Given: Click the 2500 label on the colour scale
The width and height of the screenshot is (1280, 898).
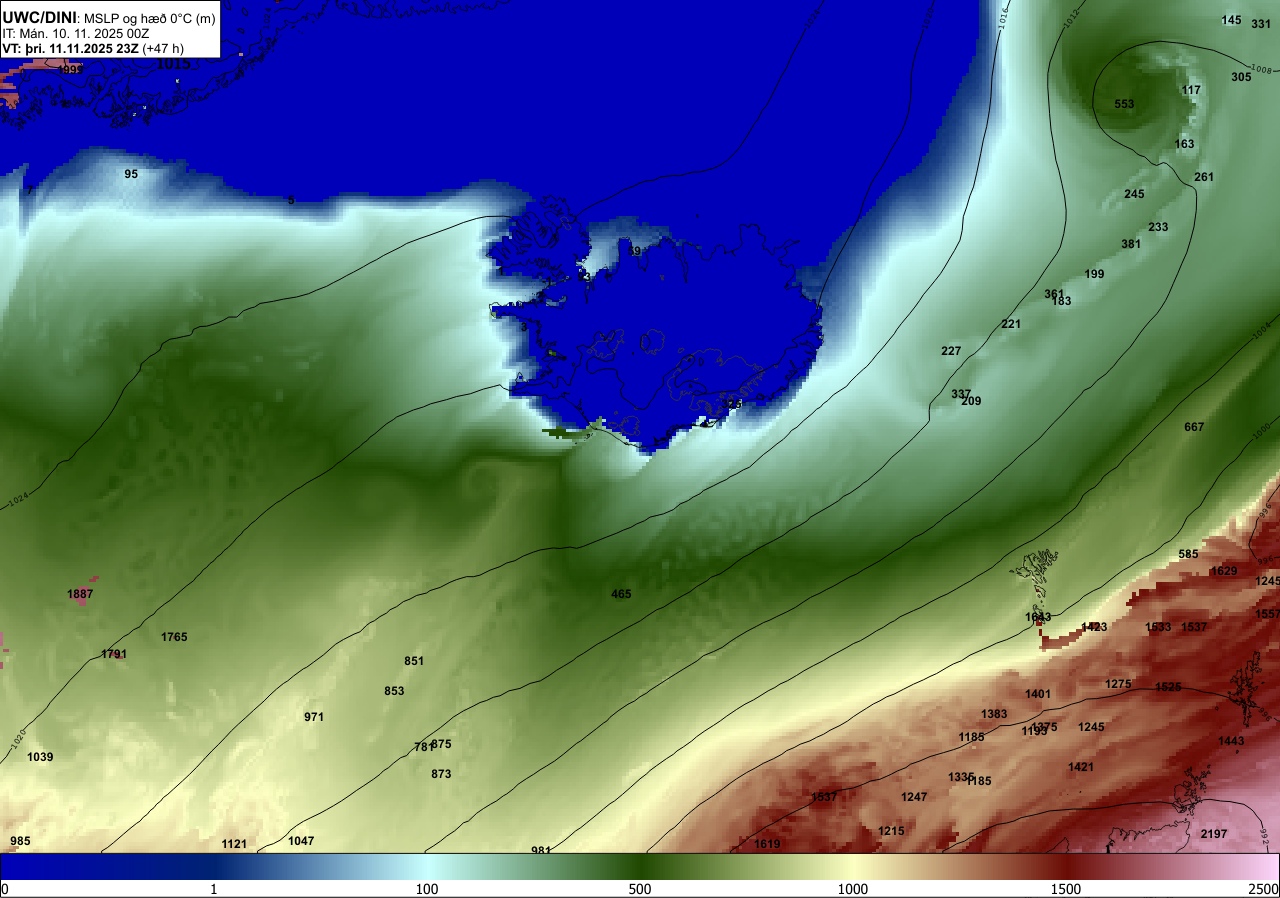Looking at the screenshot, I should pos(1265,889).
